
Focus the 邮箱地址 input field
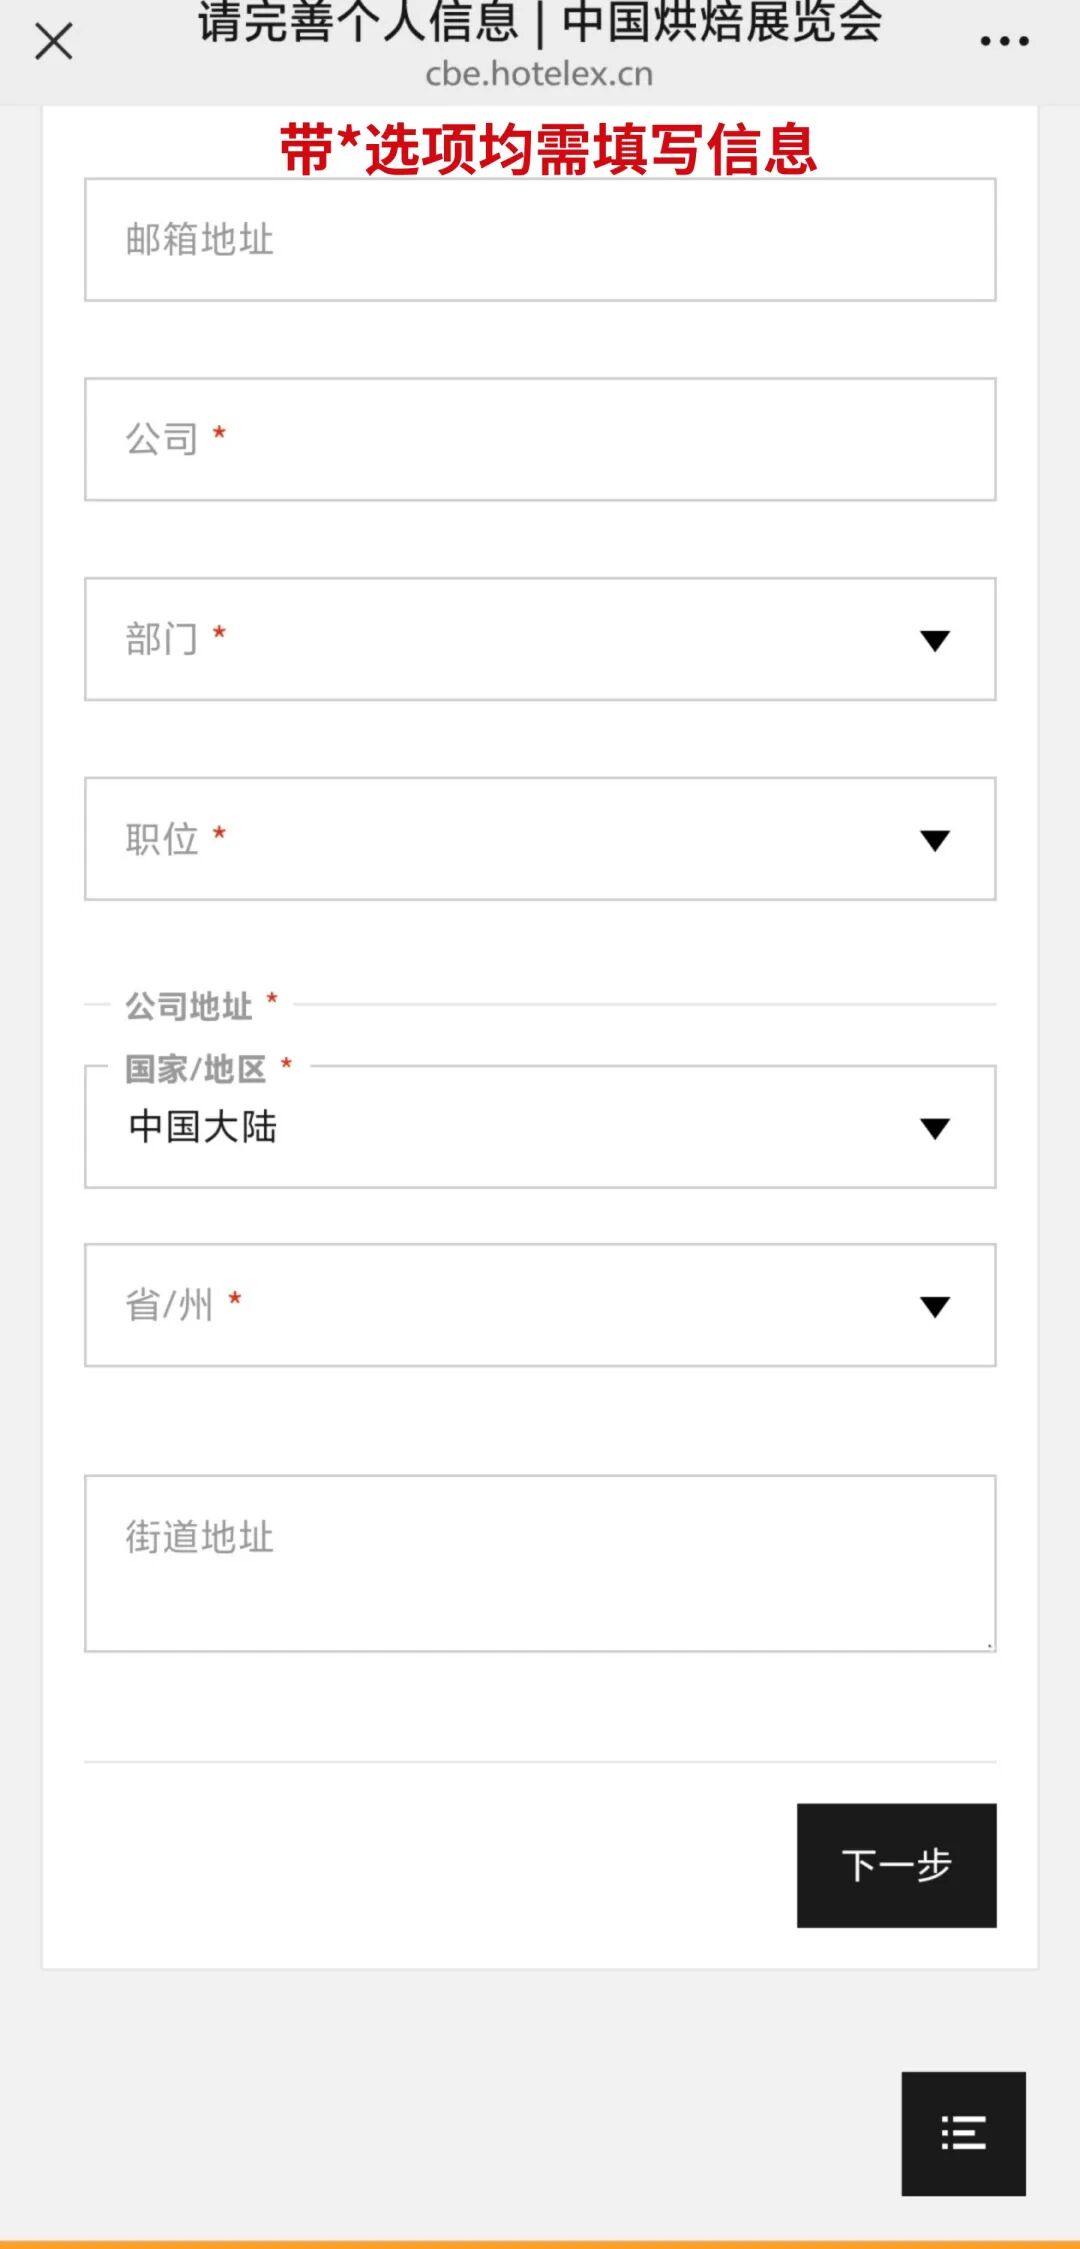click(540, 240)
